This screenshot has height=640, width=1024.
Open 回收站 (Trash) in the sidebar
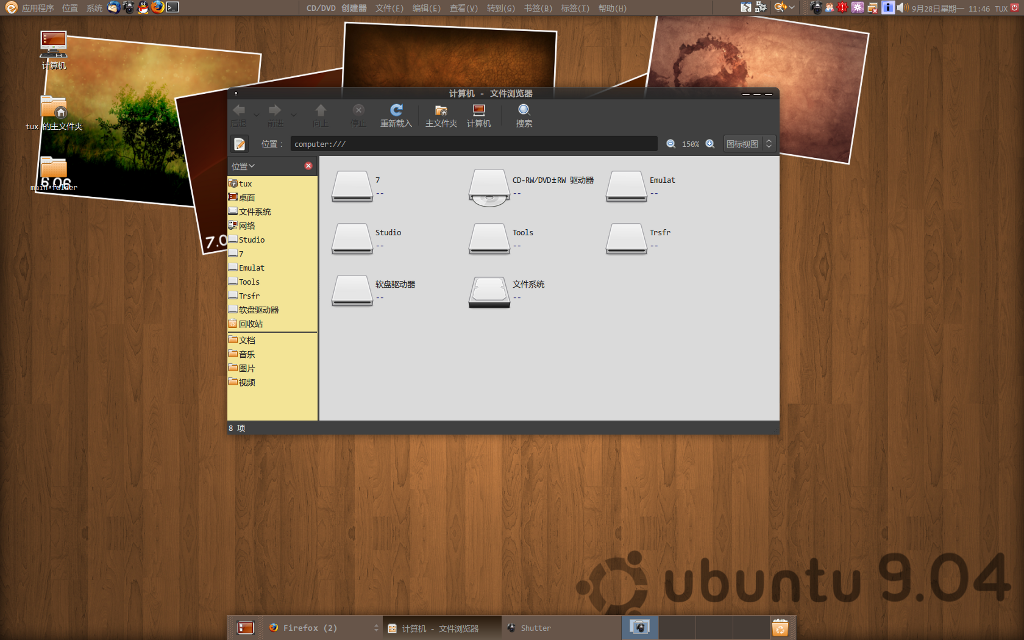pos(272,324)
